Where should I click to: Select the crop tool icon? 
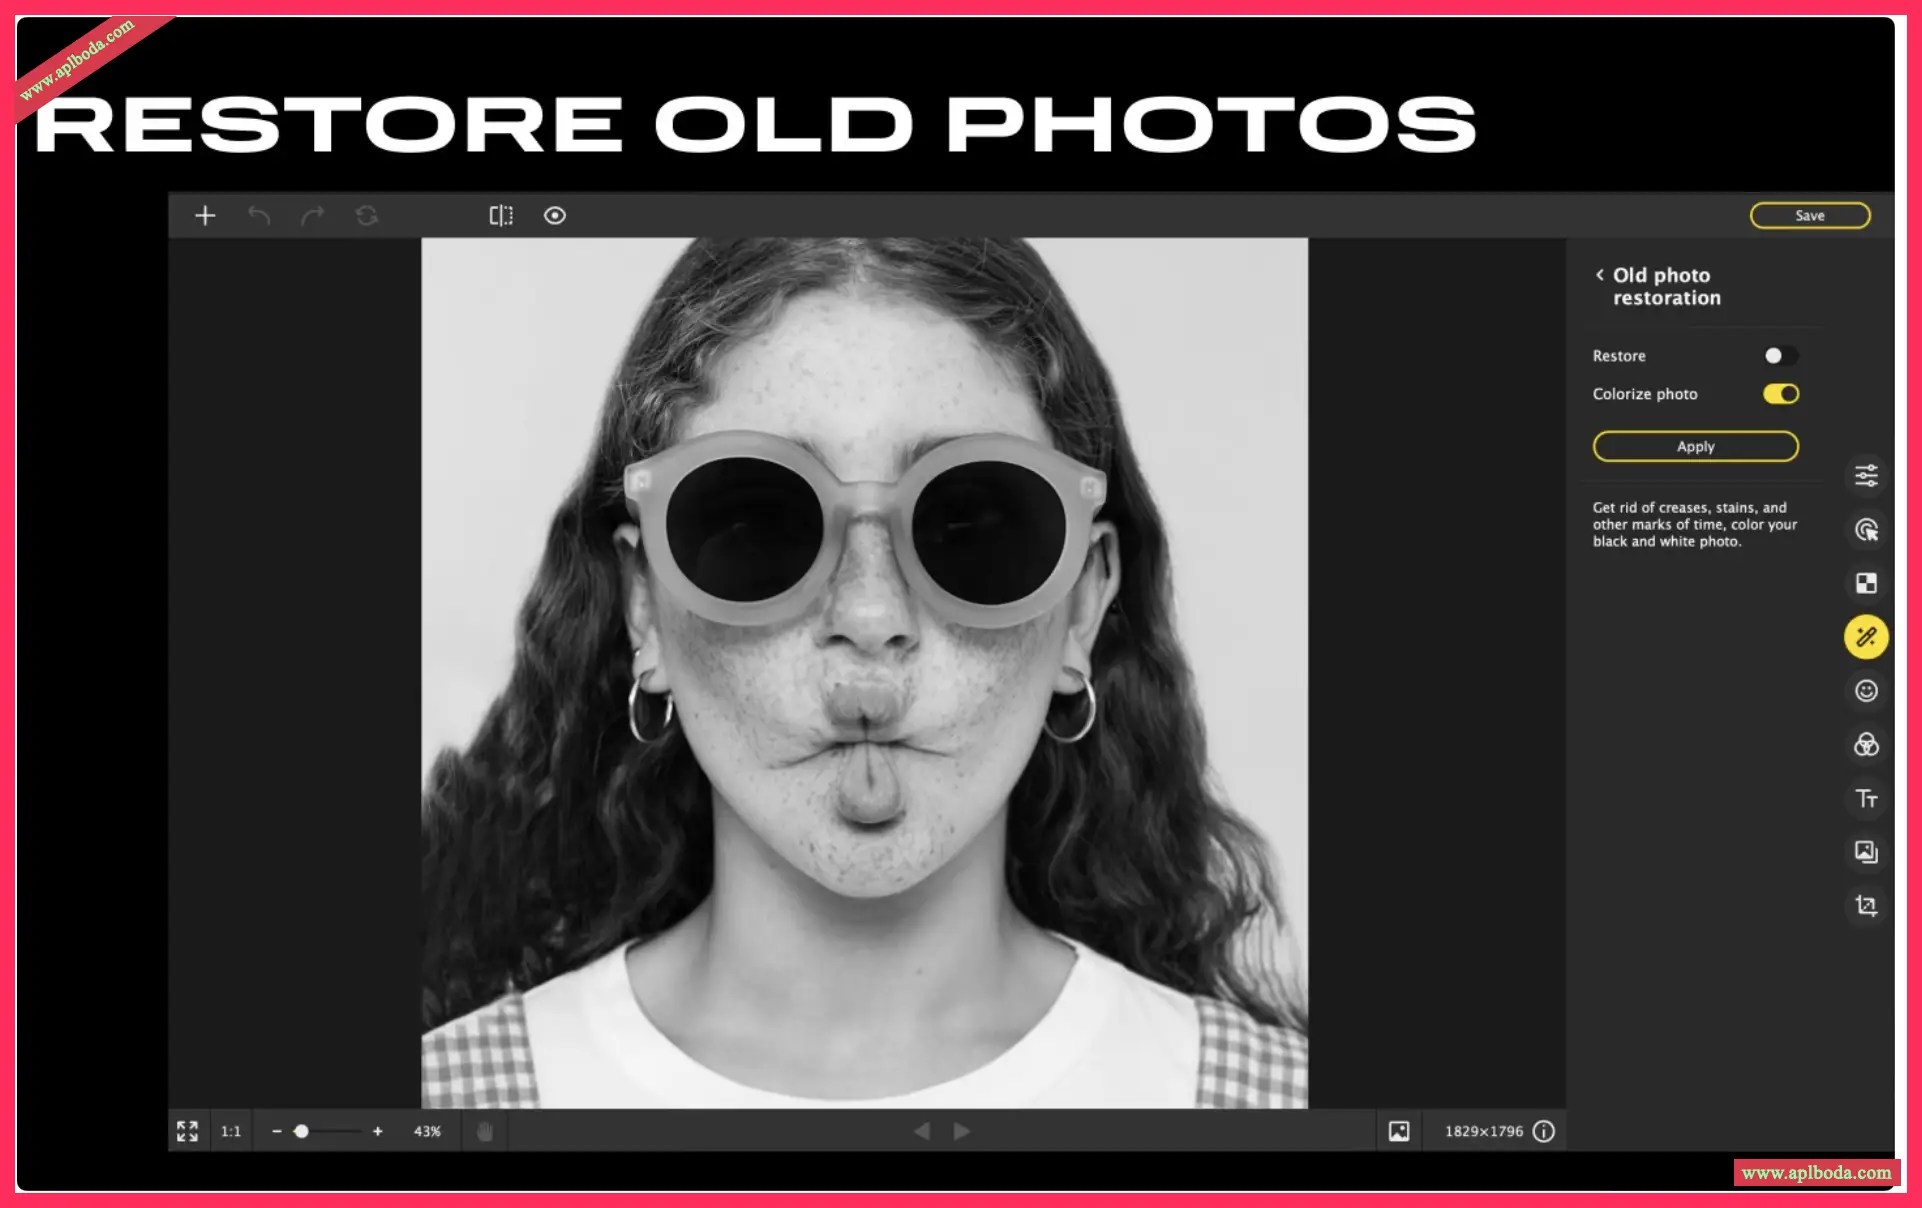point(1866,906)
